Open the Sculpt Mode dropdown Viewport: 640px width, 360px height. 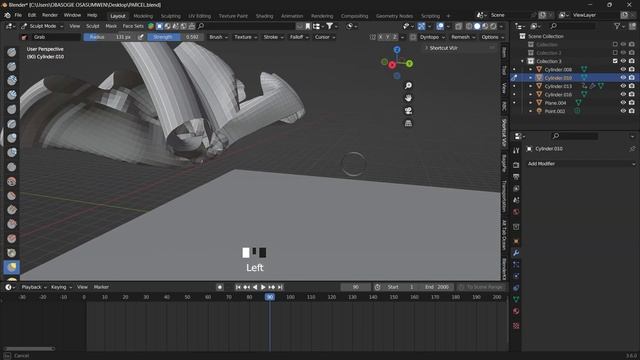pos(42,26)
